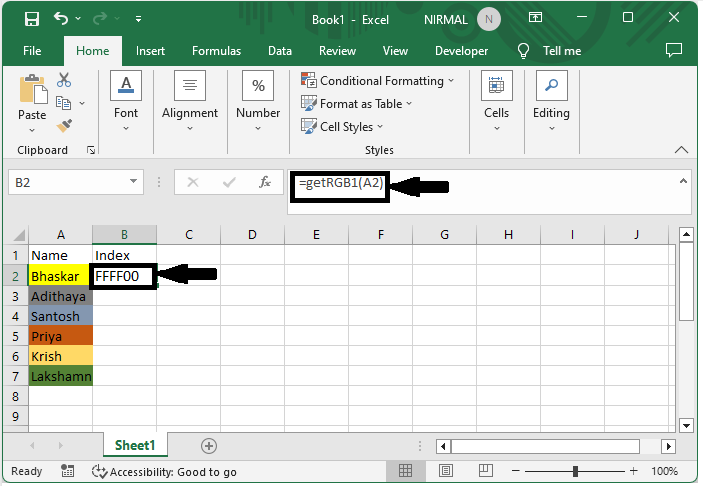Select the green Lakshamn cell
This screenshot has height=486, width=703.
pyautogui.click(x=61, y=376)
